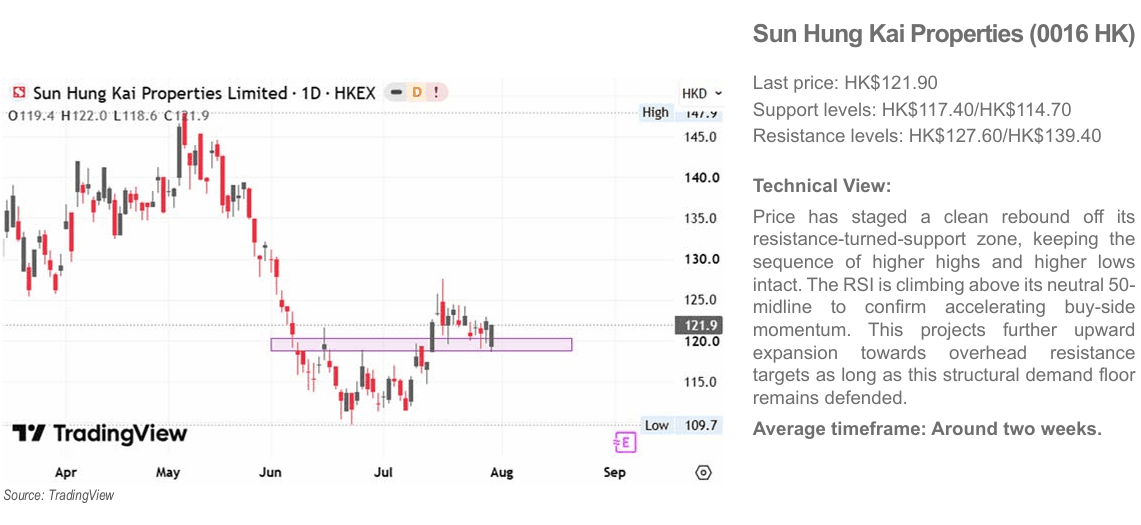Select the Low 109.7 price label
Viewport: 1141px width, 525px height.
(682, 425)
